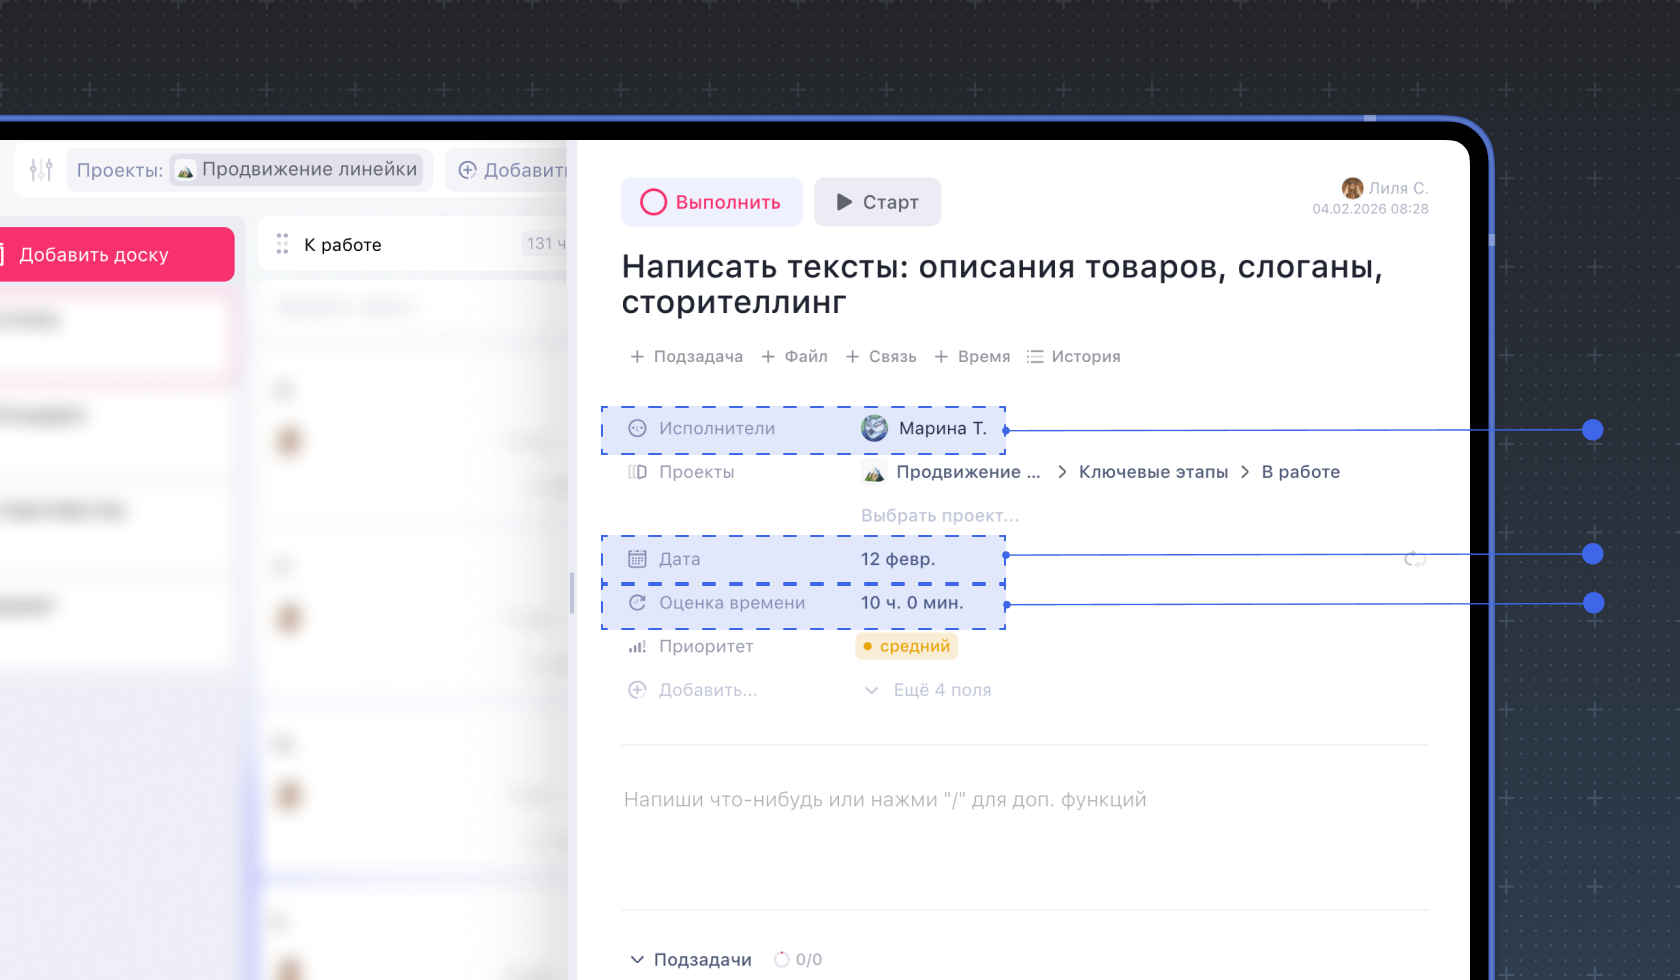Screen dimensions: 1680x980
Task: Collapse the Подзадачи section
Action: tap(637, 960)
